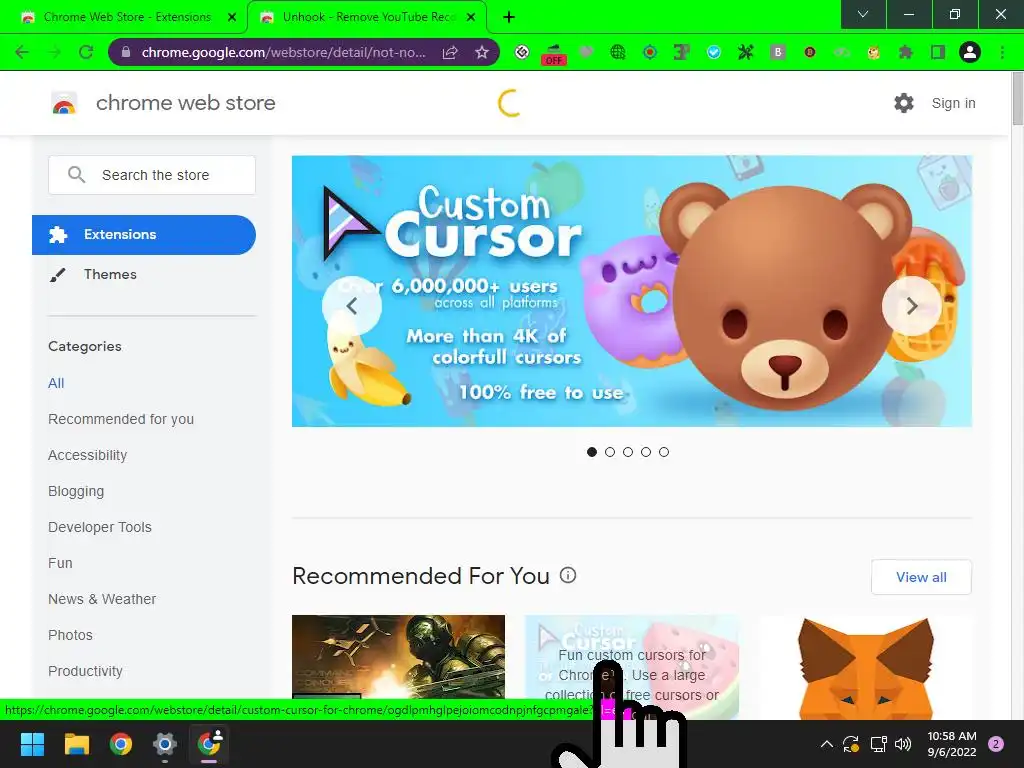The width and height of the screenshot is (1024, 768).
Task: Open Recommended for you category
Action: coord(121,419)
